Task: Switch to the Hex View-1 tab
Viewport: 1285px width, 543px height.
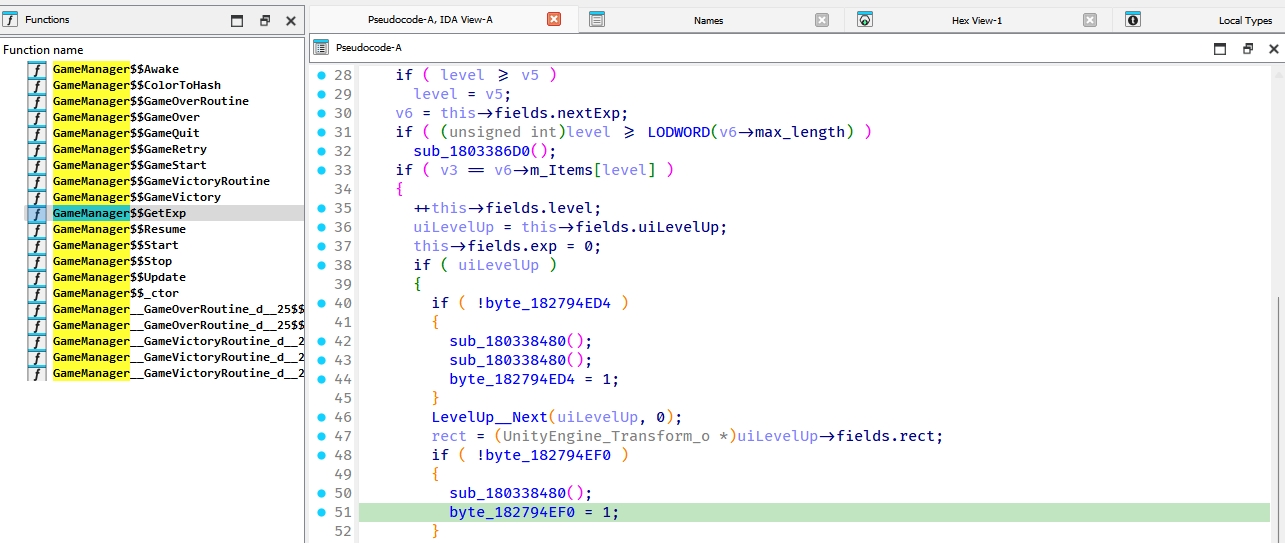Action: 977,20
